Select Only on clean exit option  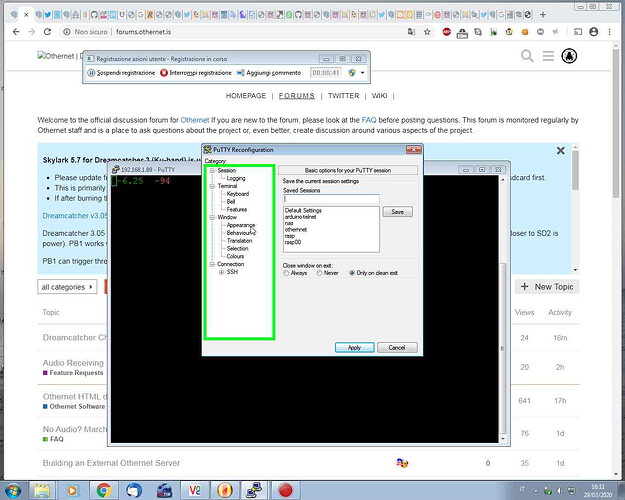pyautogui.click(x=373, y=273)
